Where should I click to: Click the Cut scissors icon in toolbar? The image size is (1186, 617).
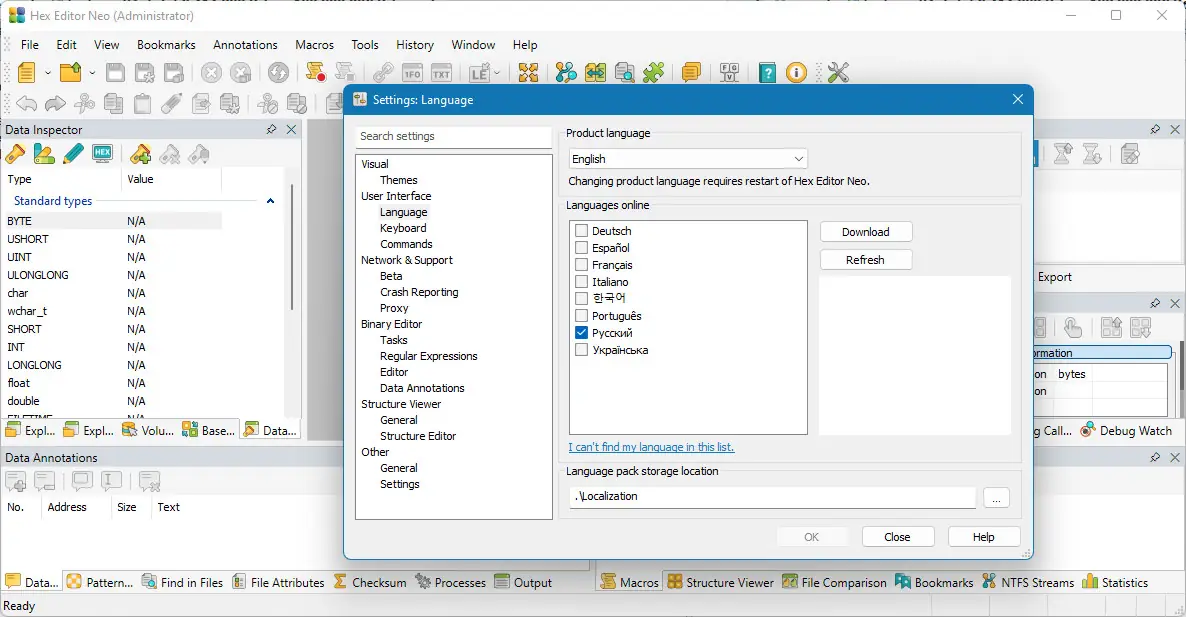pyautogui.click(x=84, y=103)
